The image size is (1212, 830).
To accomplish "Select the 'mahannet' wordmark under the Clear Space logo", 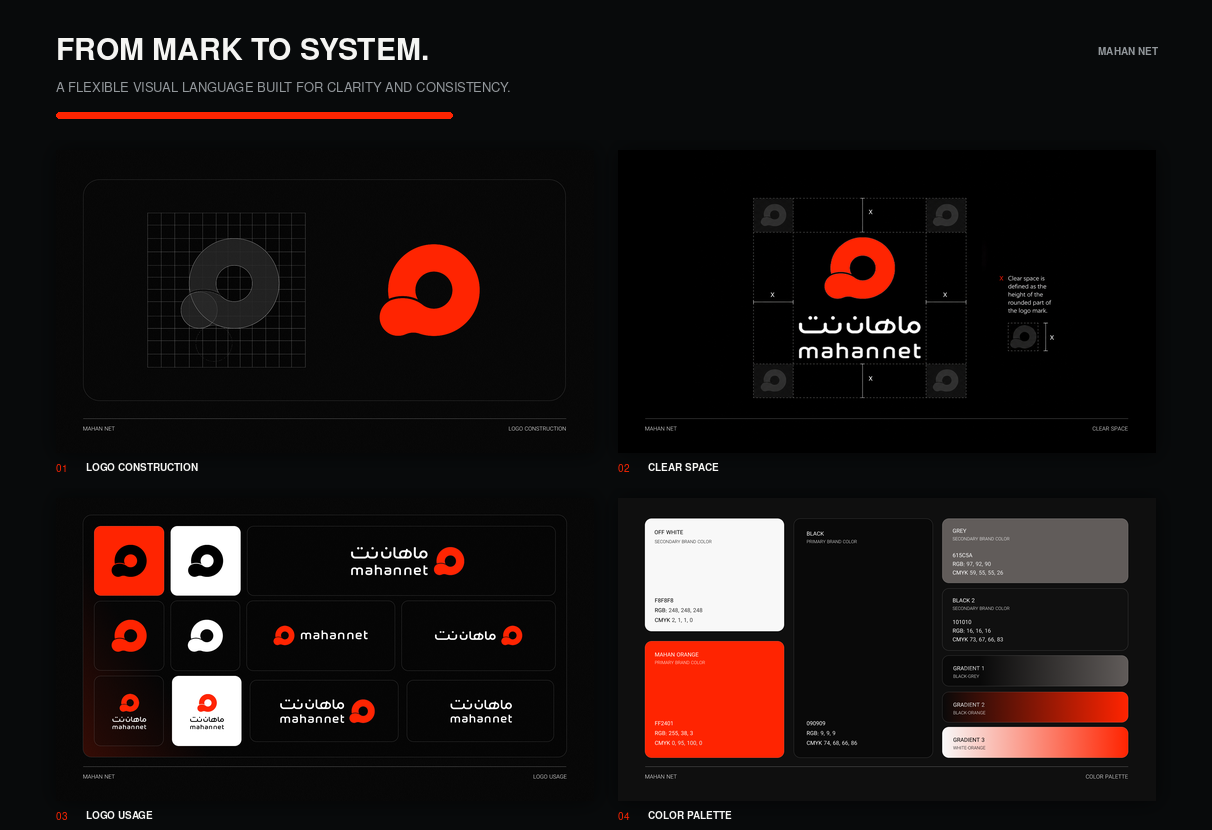I will click(x=860, y=351).
